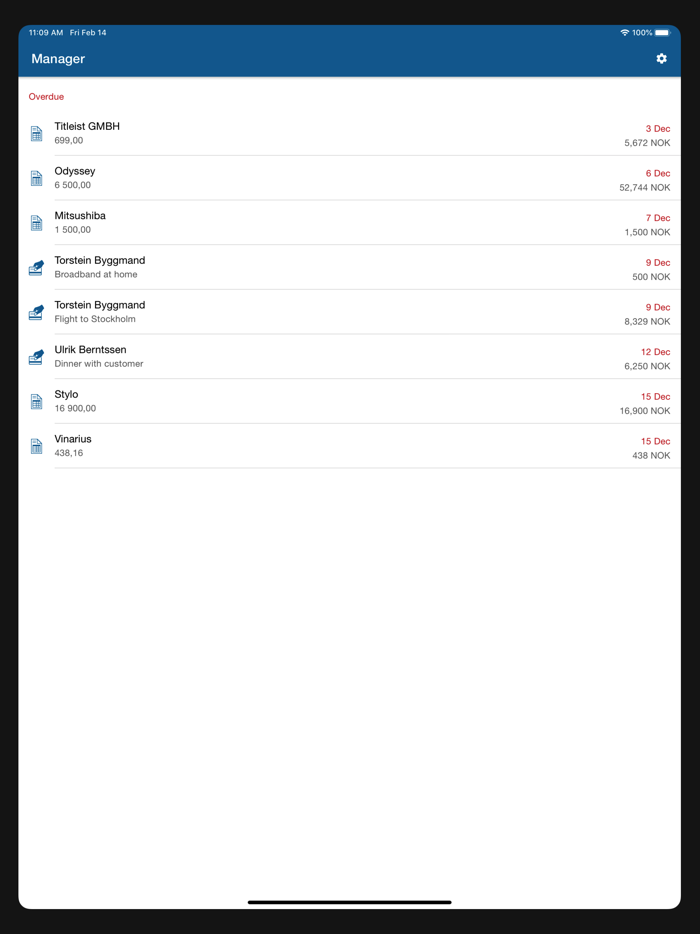700x934 pixels.
Task: Click the expense icon for Broadband at home
Action: point(36,267)
